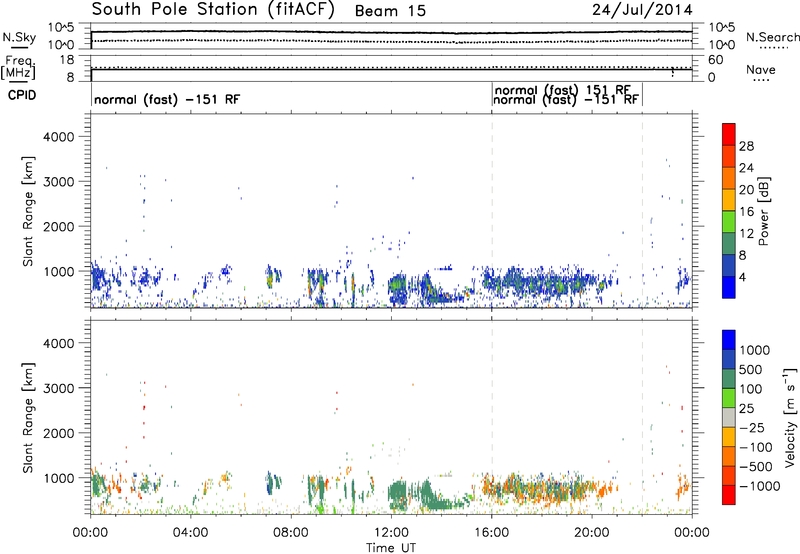Click the orange 20–24 dB colorbar segment

tap(729, 178)
